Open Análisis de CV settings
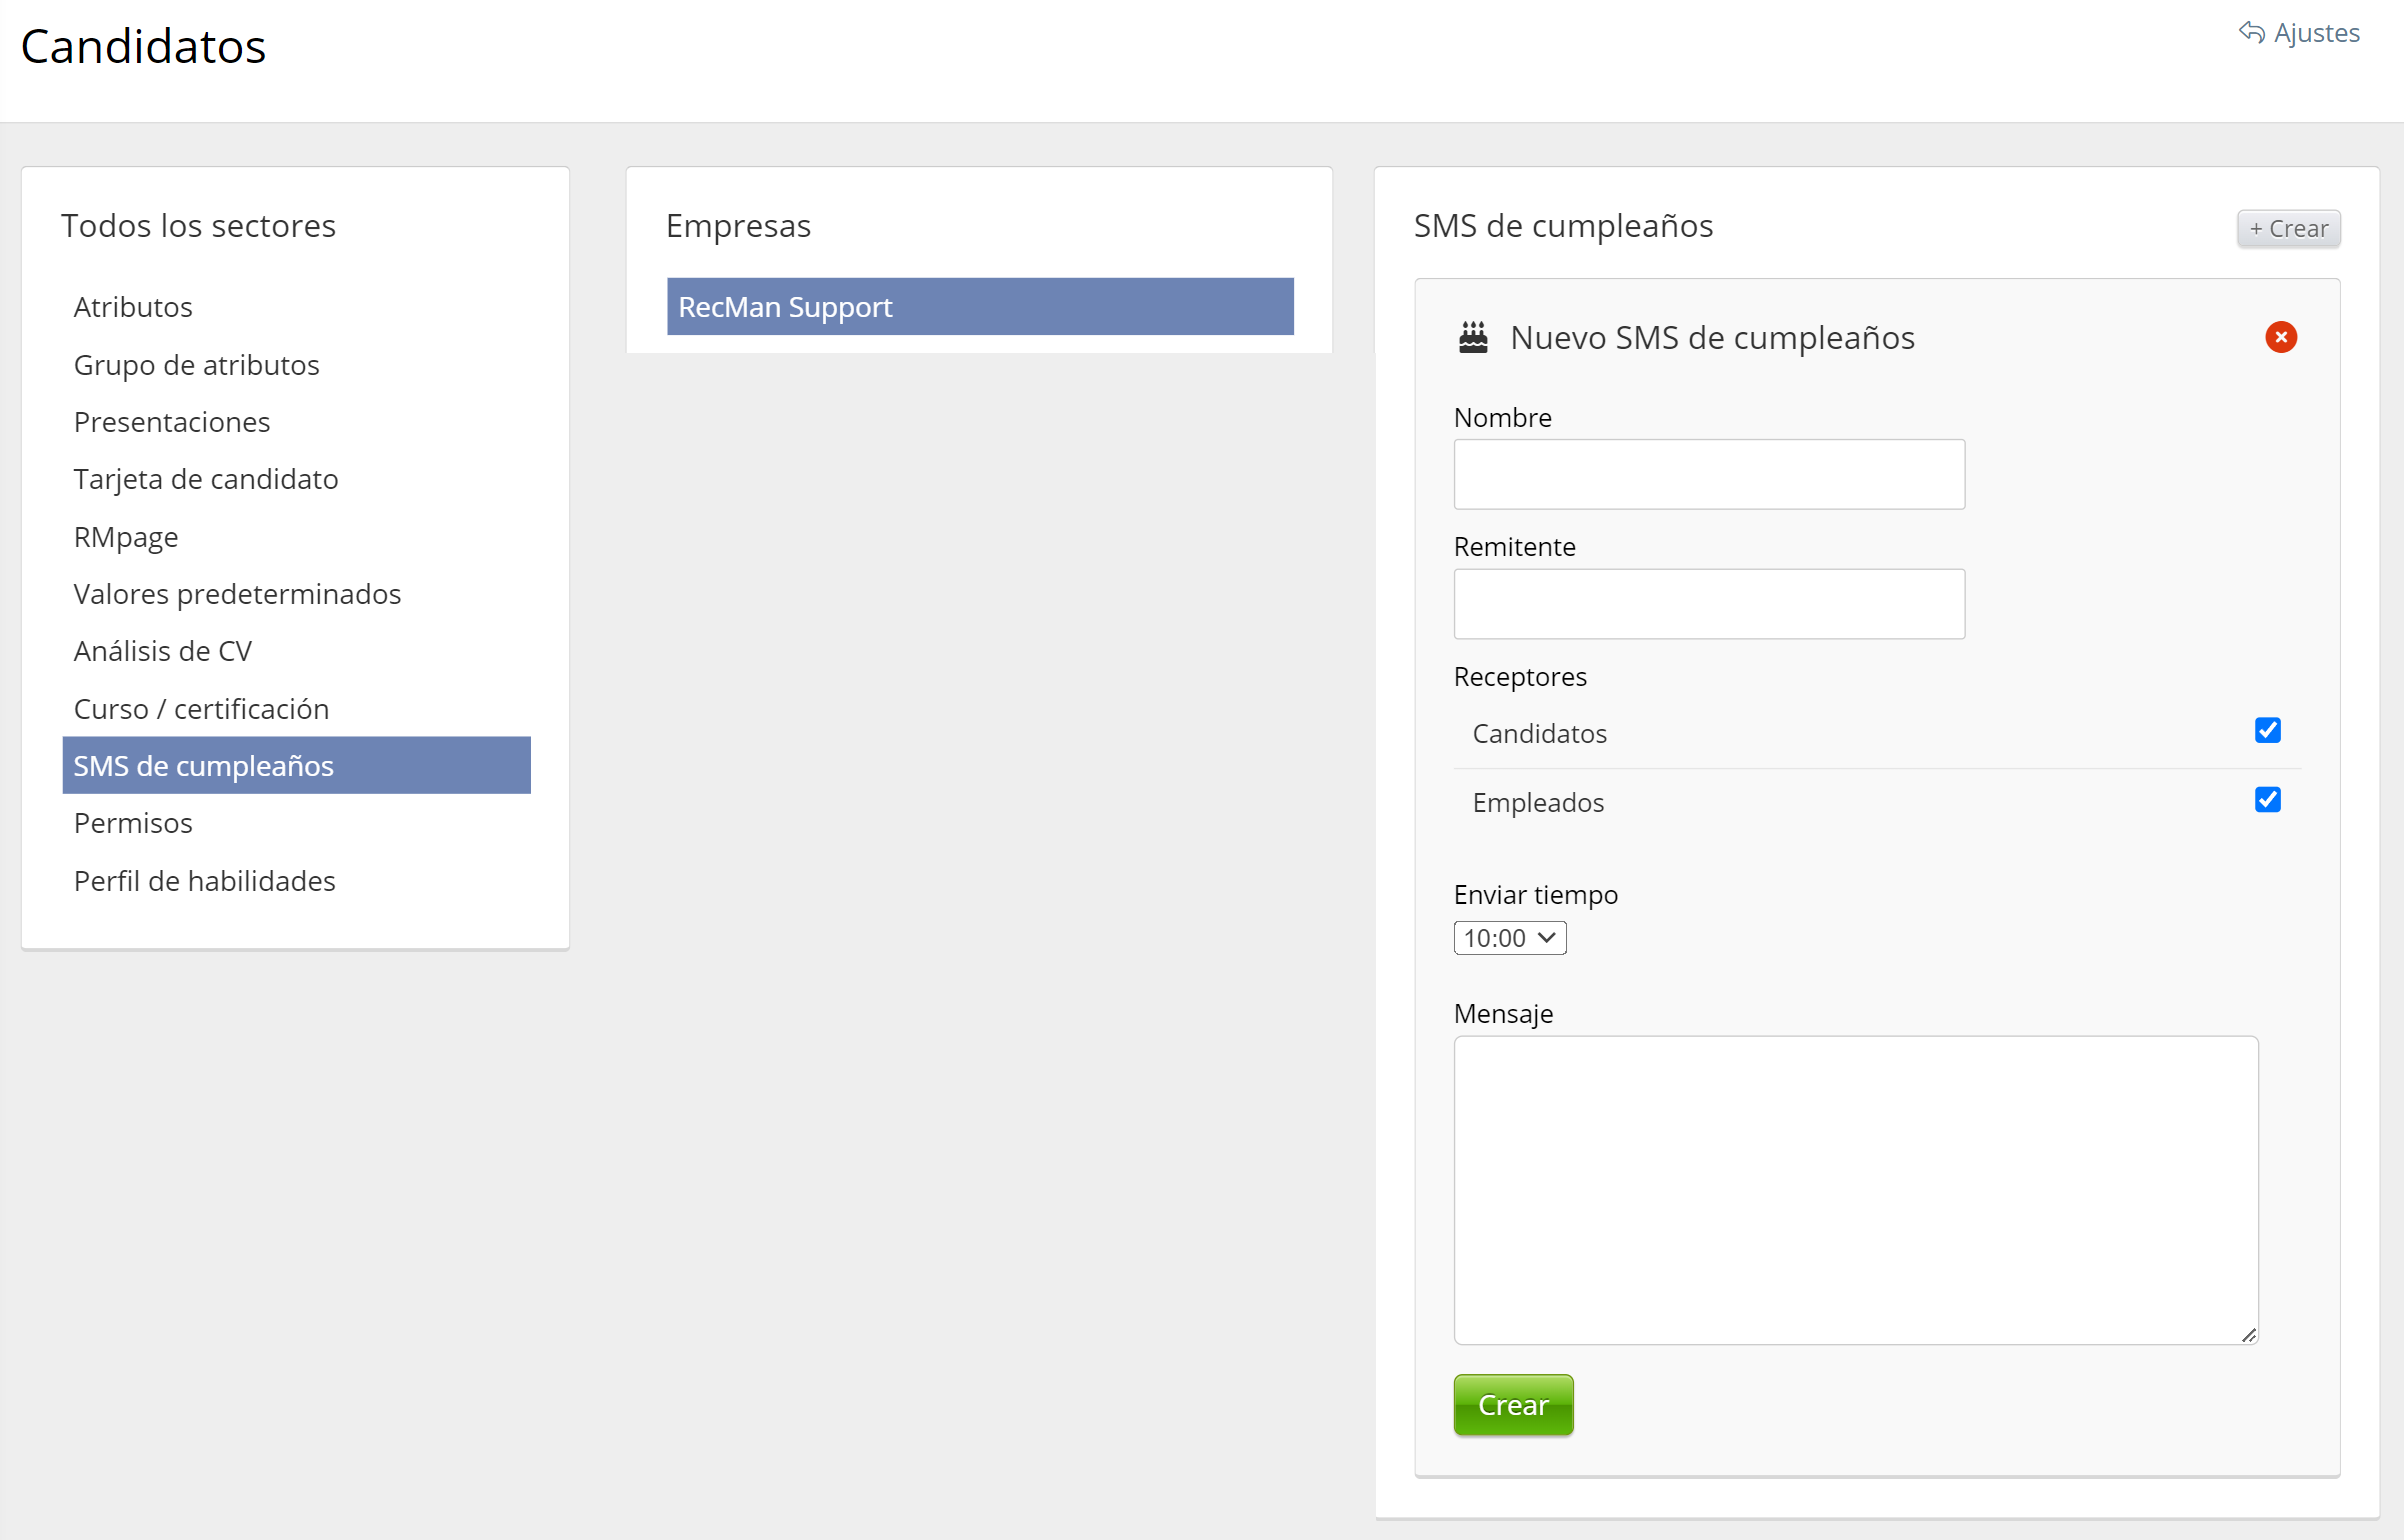The width and height of the screenshot is (2404, 1540). [163, 651]
